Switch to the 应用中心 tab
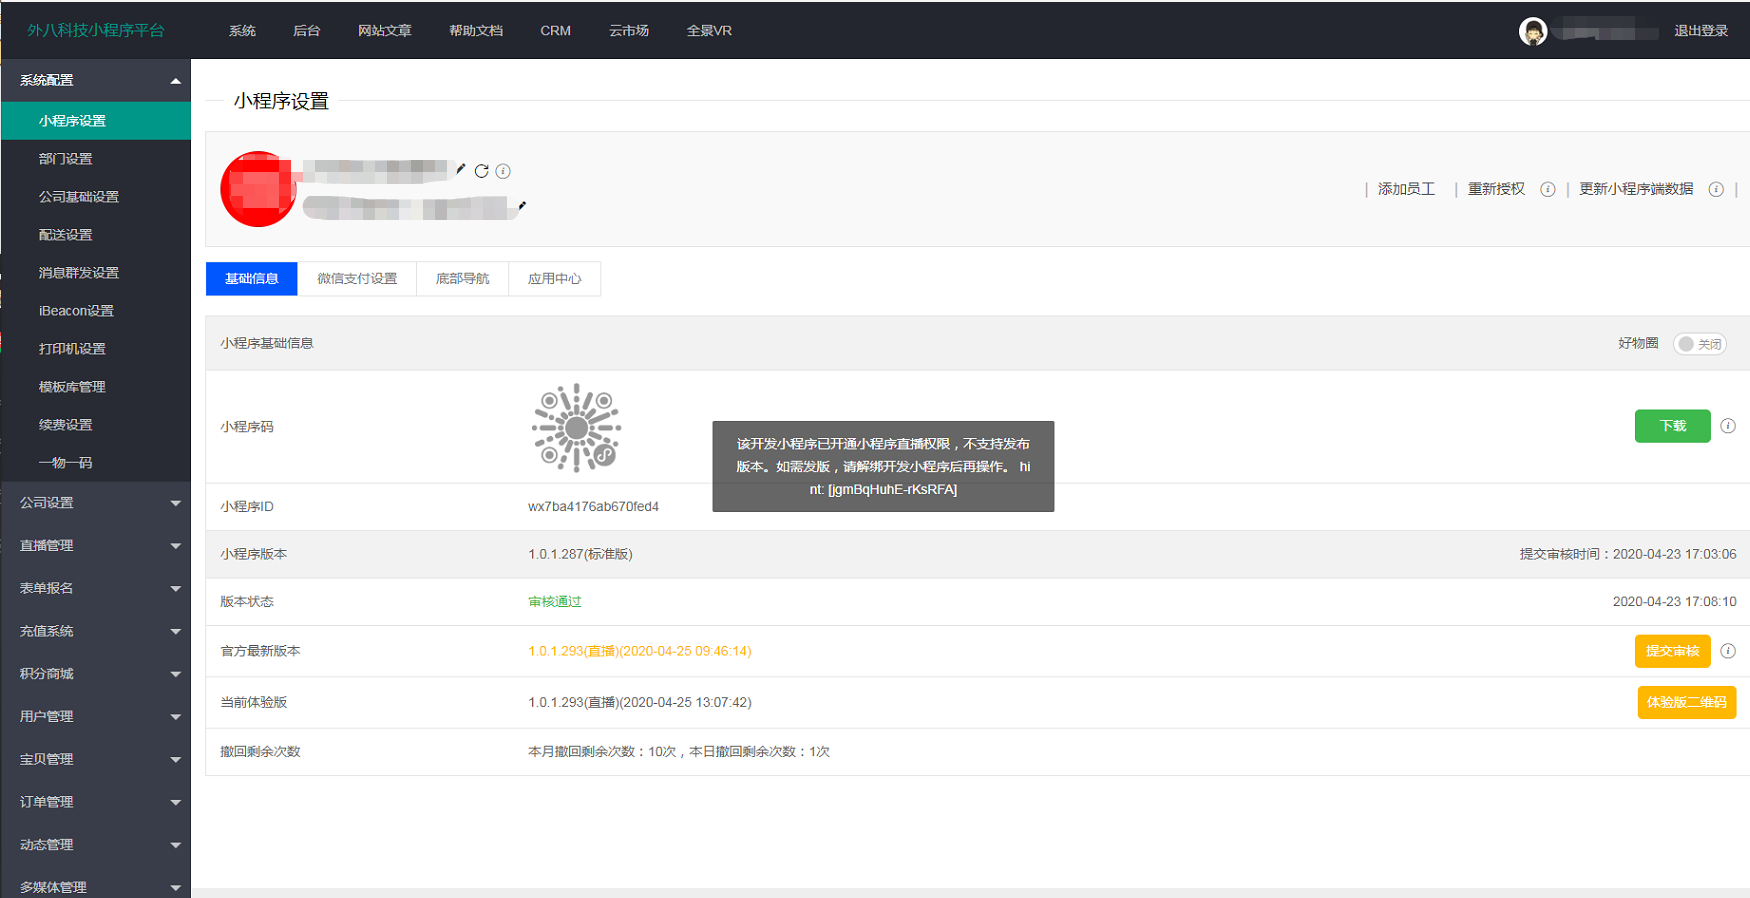 (554, 279)
